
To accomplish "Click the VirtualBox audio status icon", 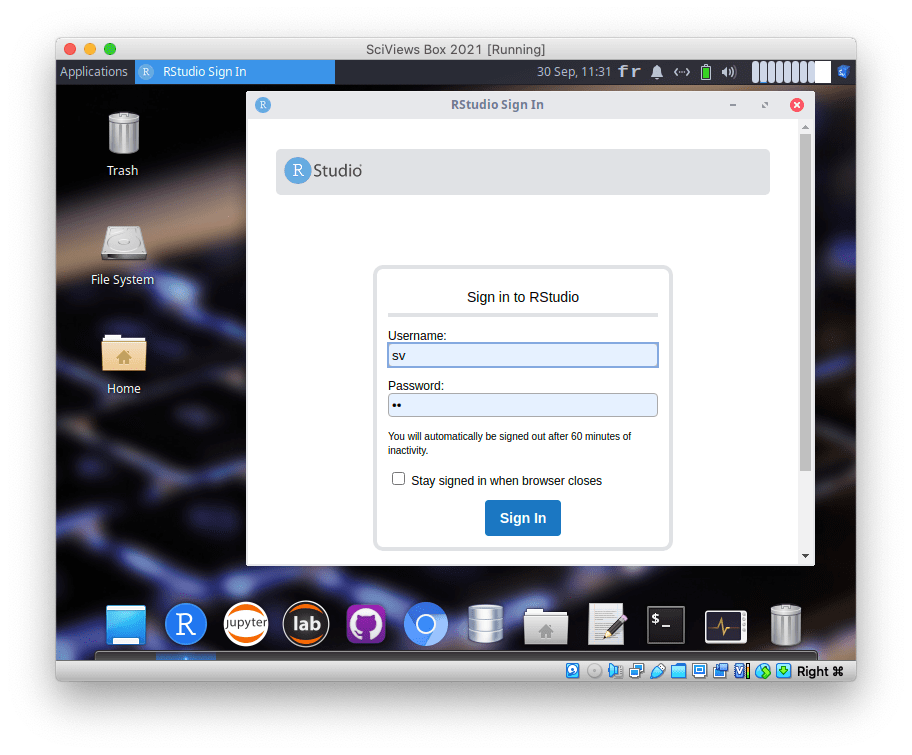I will point(615,671).
